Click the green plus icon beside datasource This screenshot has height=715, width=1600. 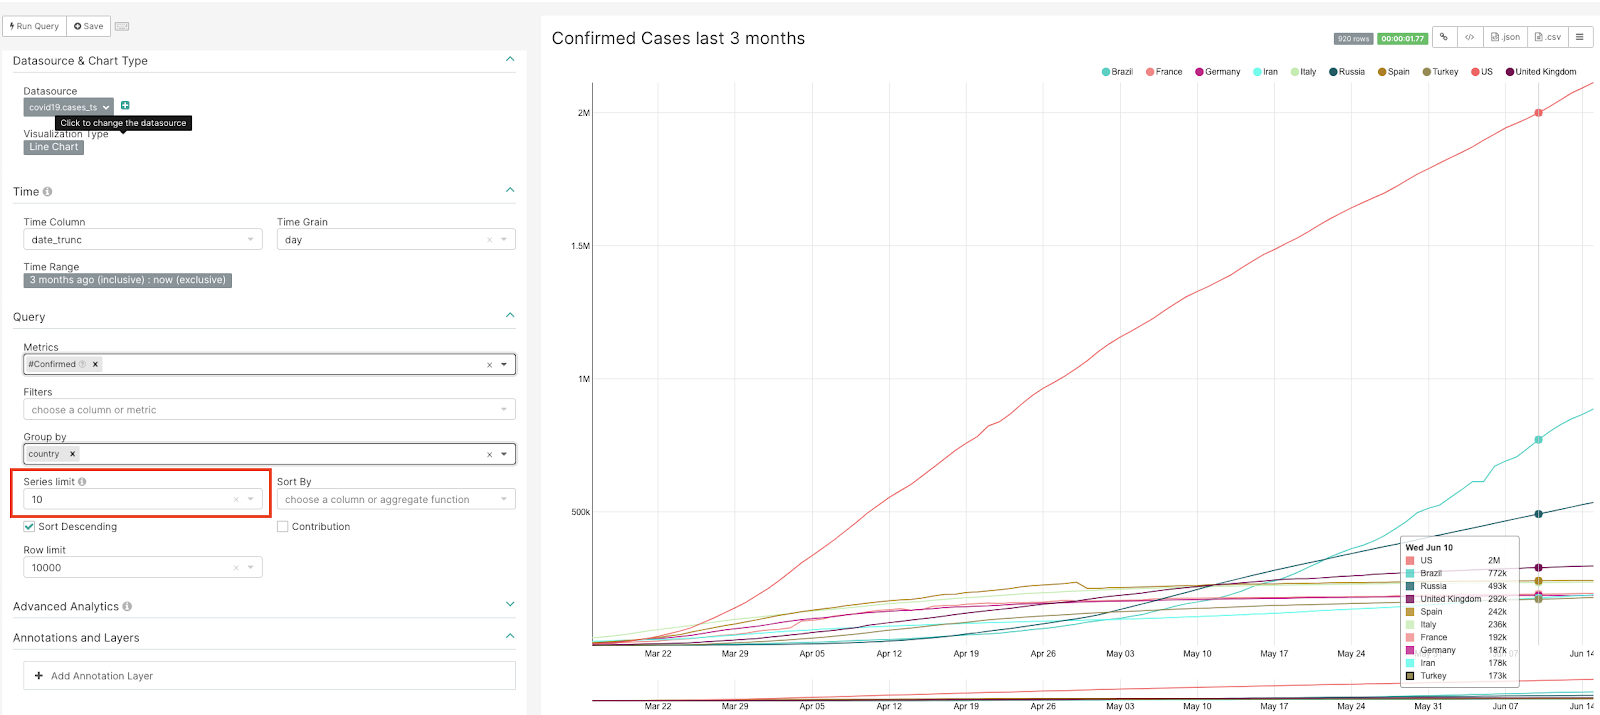tap(125, 106)
